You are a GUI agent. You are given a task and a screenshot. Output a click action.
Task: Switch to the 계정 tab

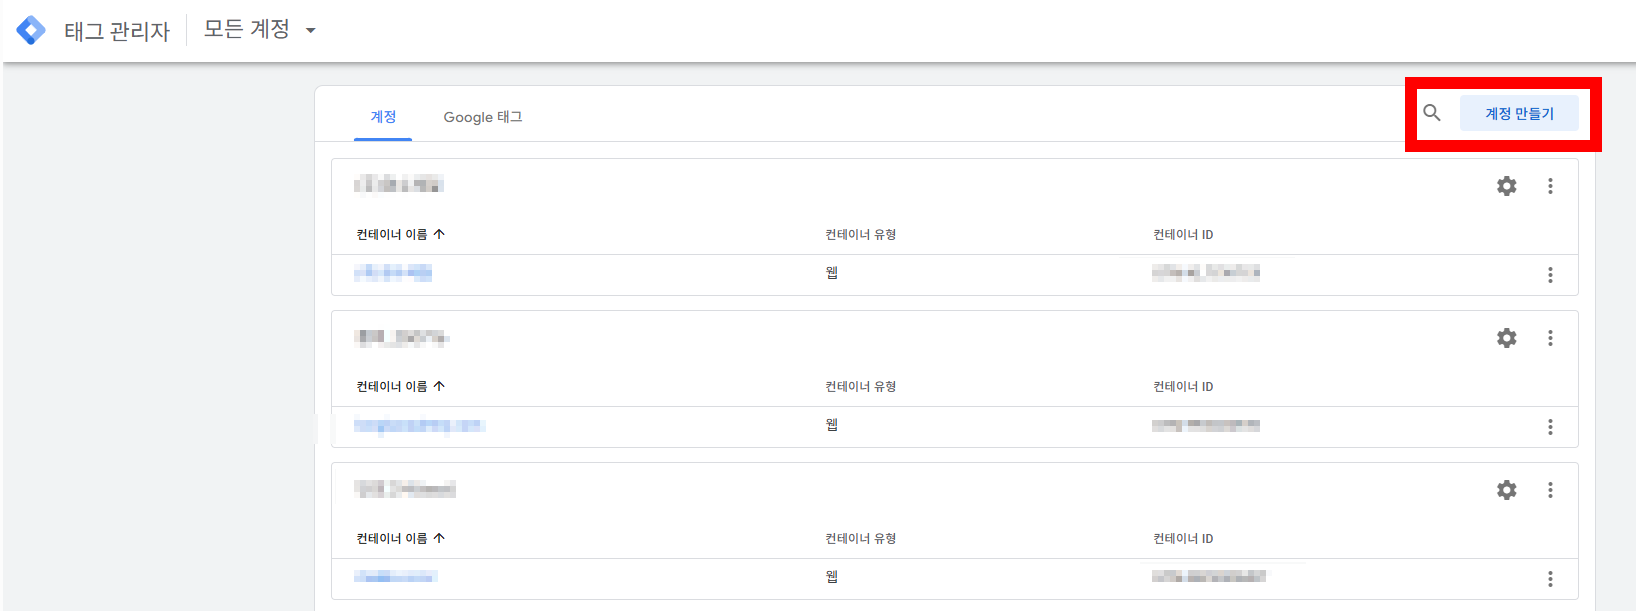coord(383,117)
